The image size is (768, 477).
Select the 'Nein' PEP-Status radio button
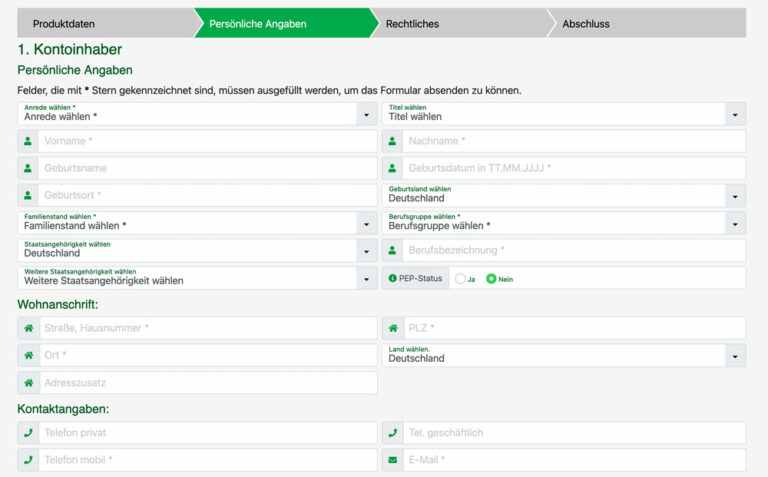[x=491, y=278]
